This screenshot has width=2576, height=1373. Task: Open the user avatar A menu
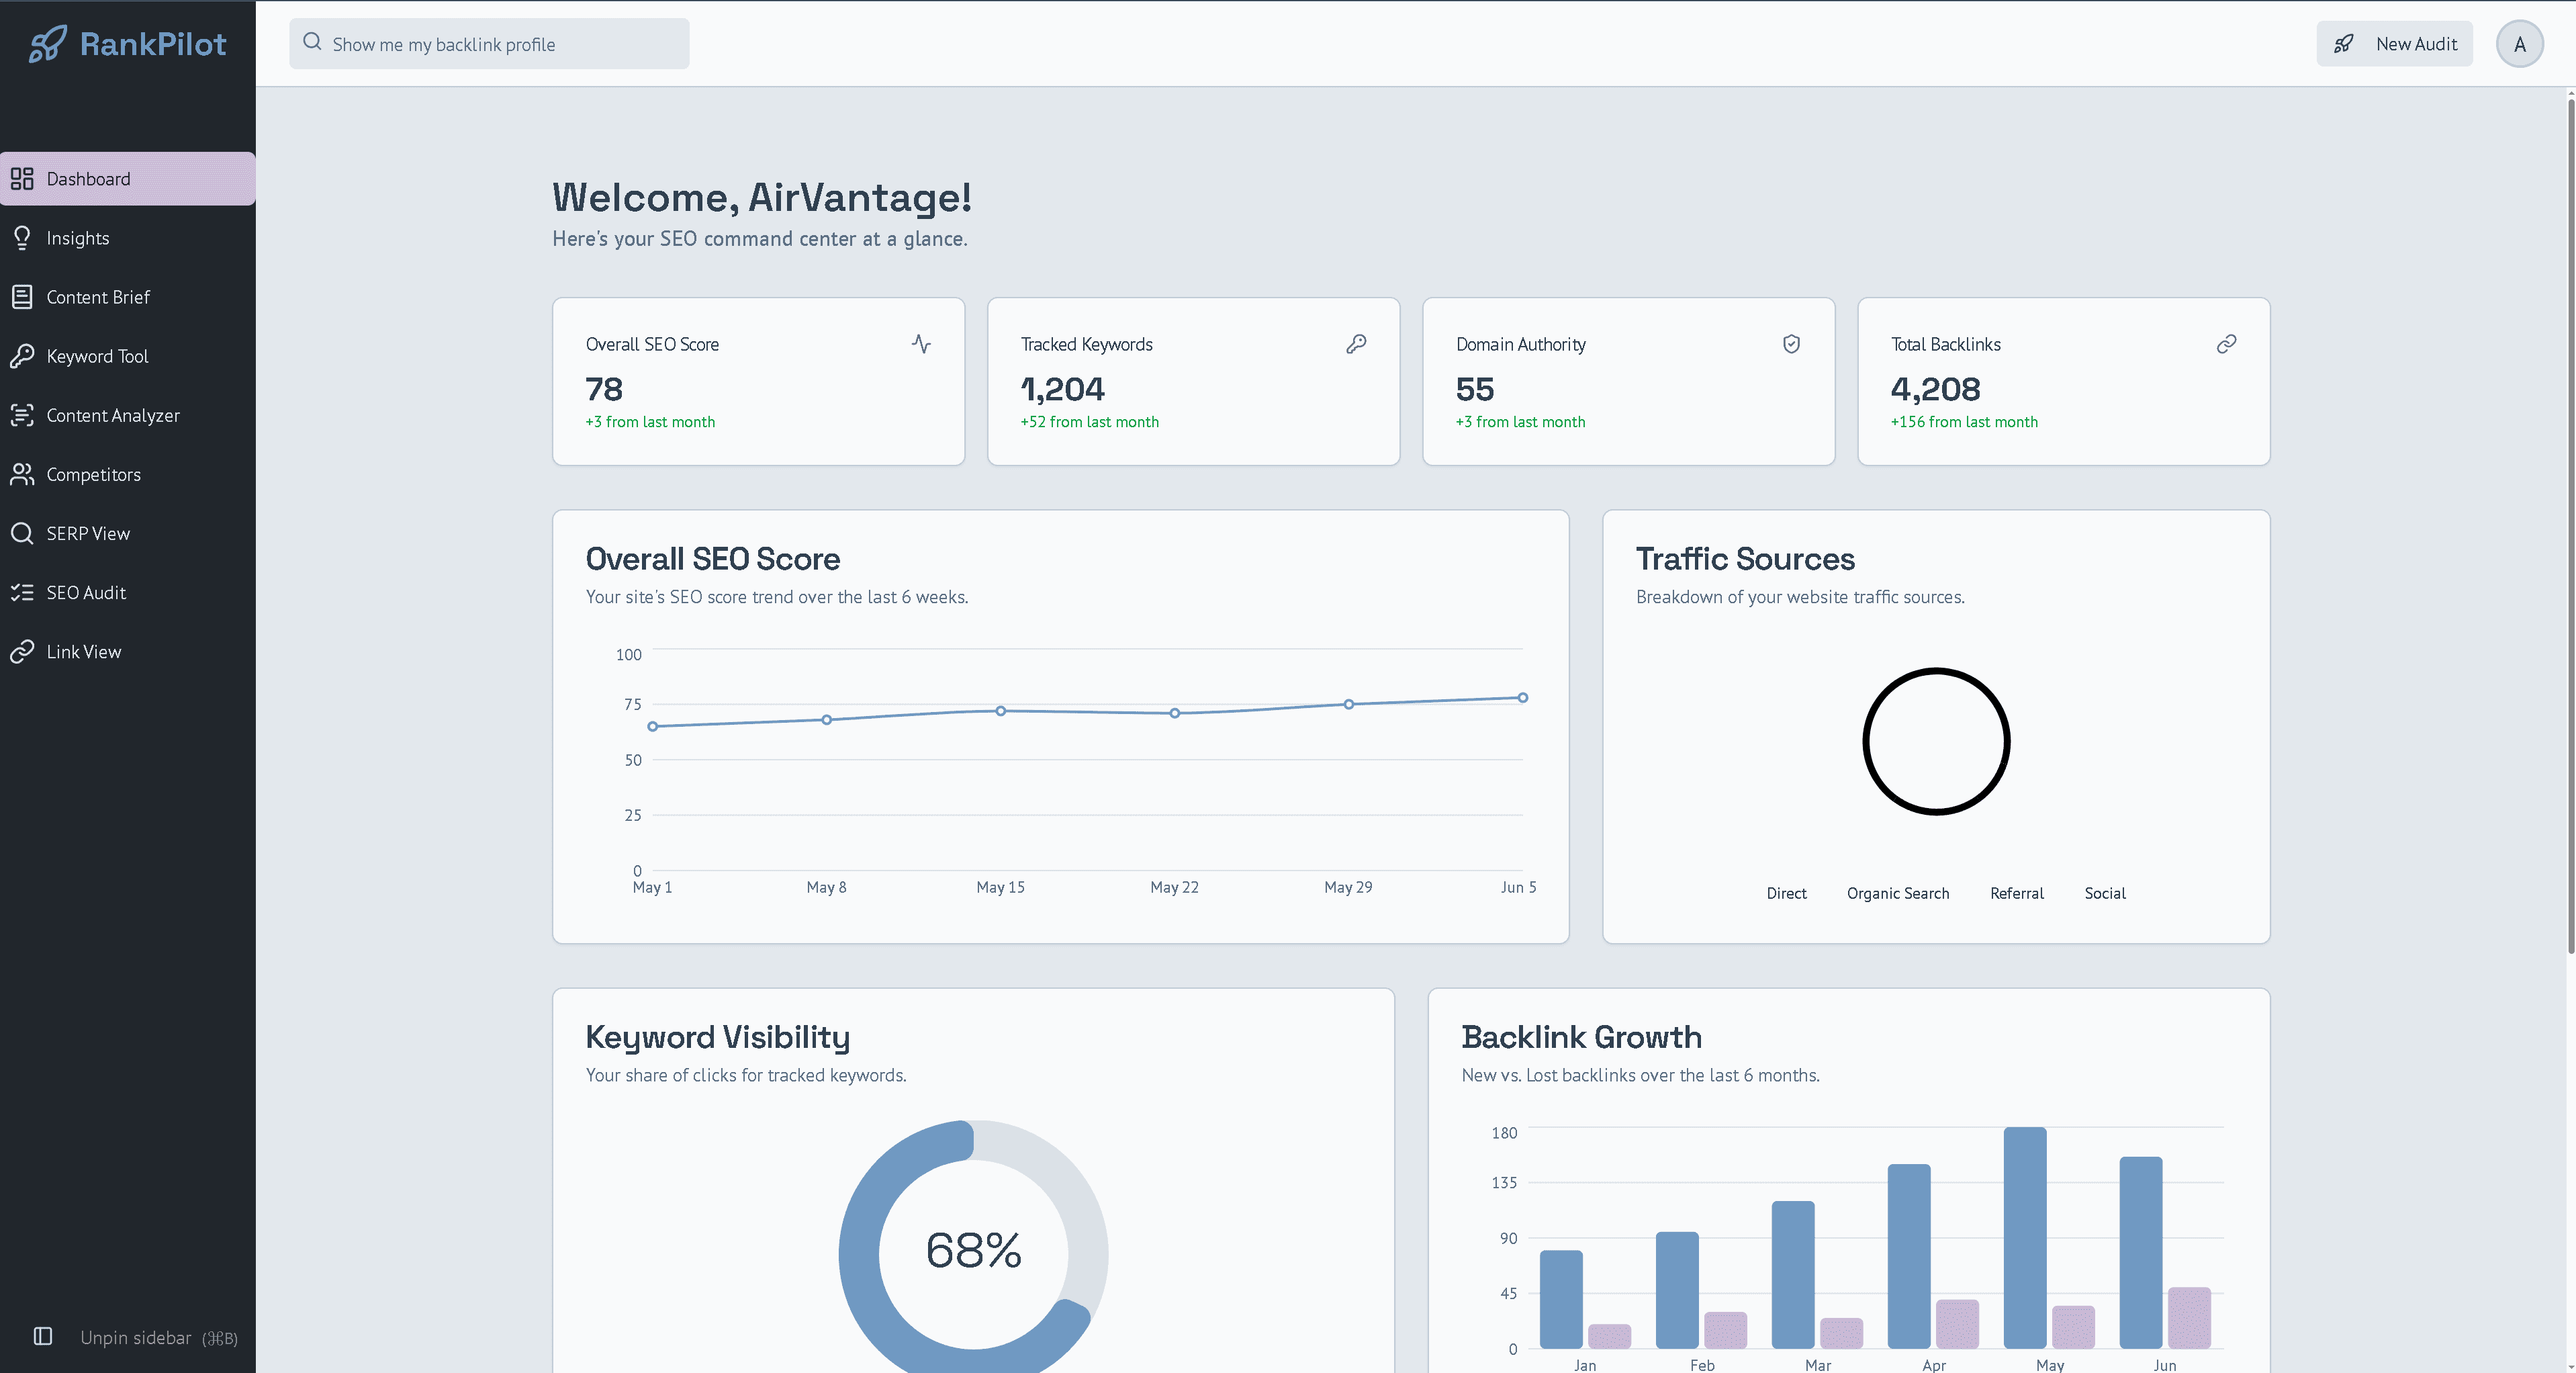2519,44
